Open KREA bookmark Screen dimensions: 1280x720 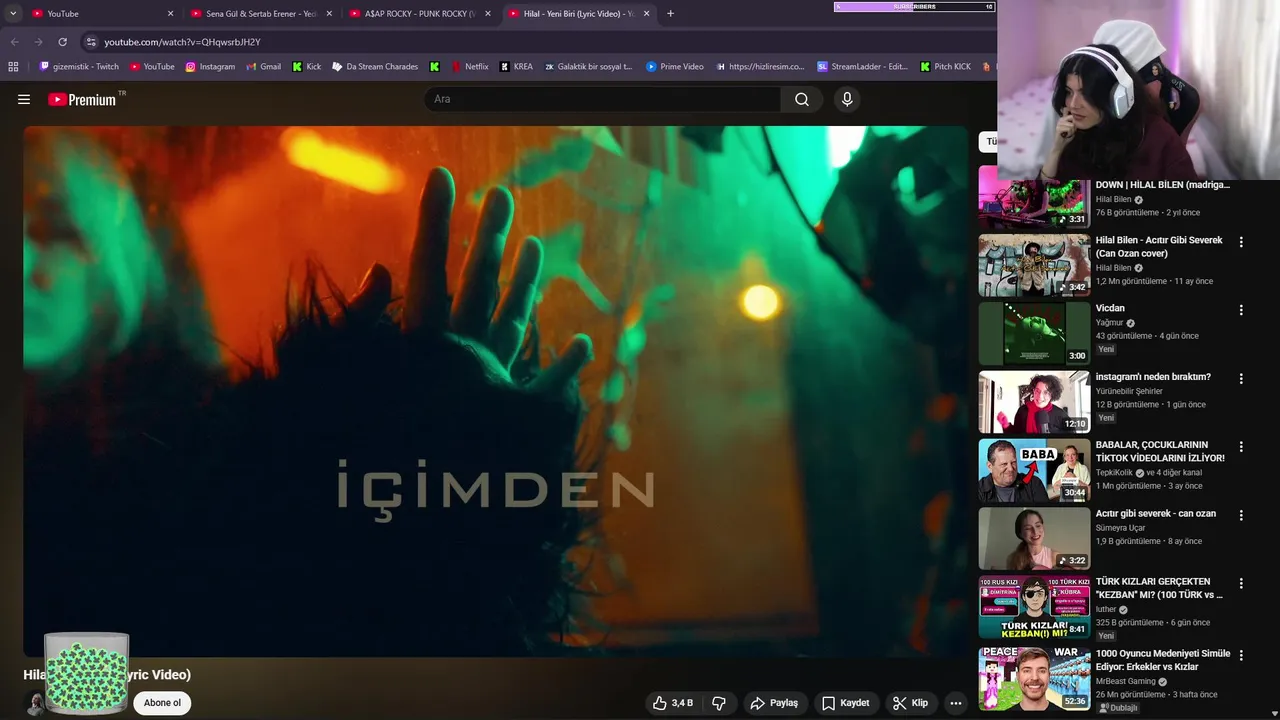coord(516,67)
